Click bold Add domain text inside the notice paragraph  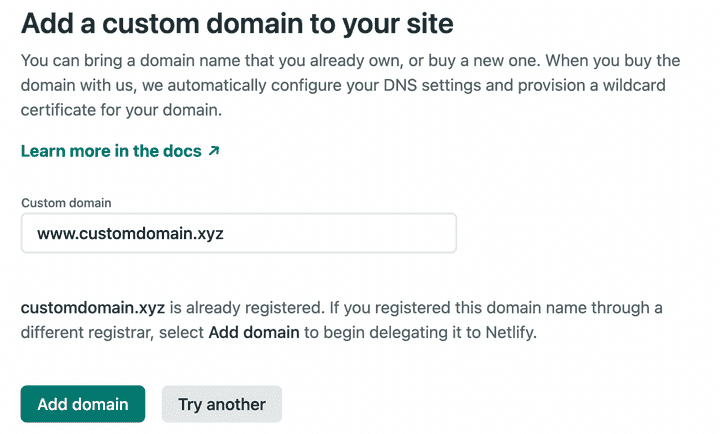tap(254, 331)
